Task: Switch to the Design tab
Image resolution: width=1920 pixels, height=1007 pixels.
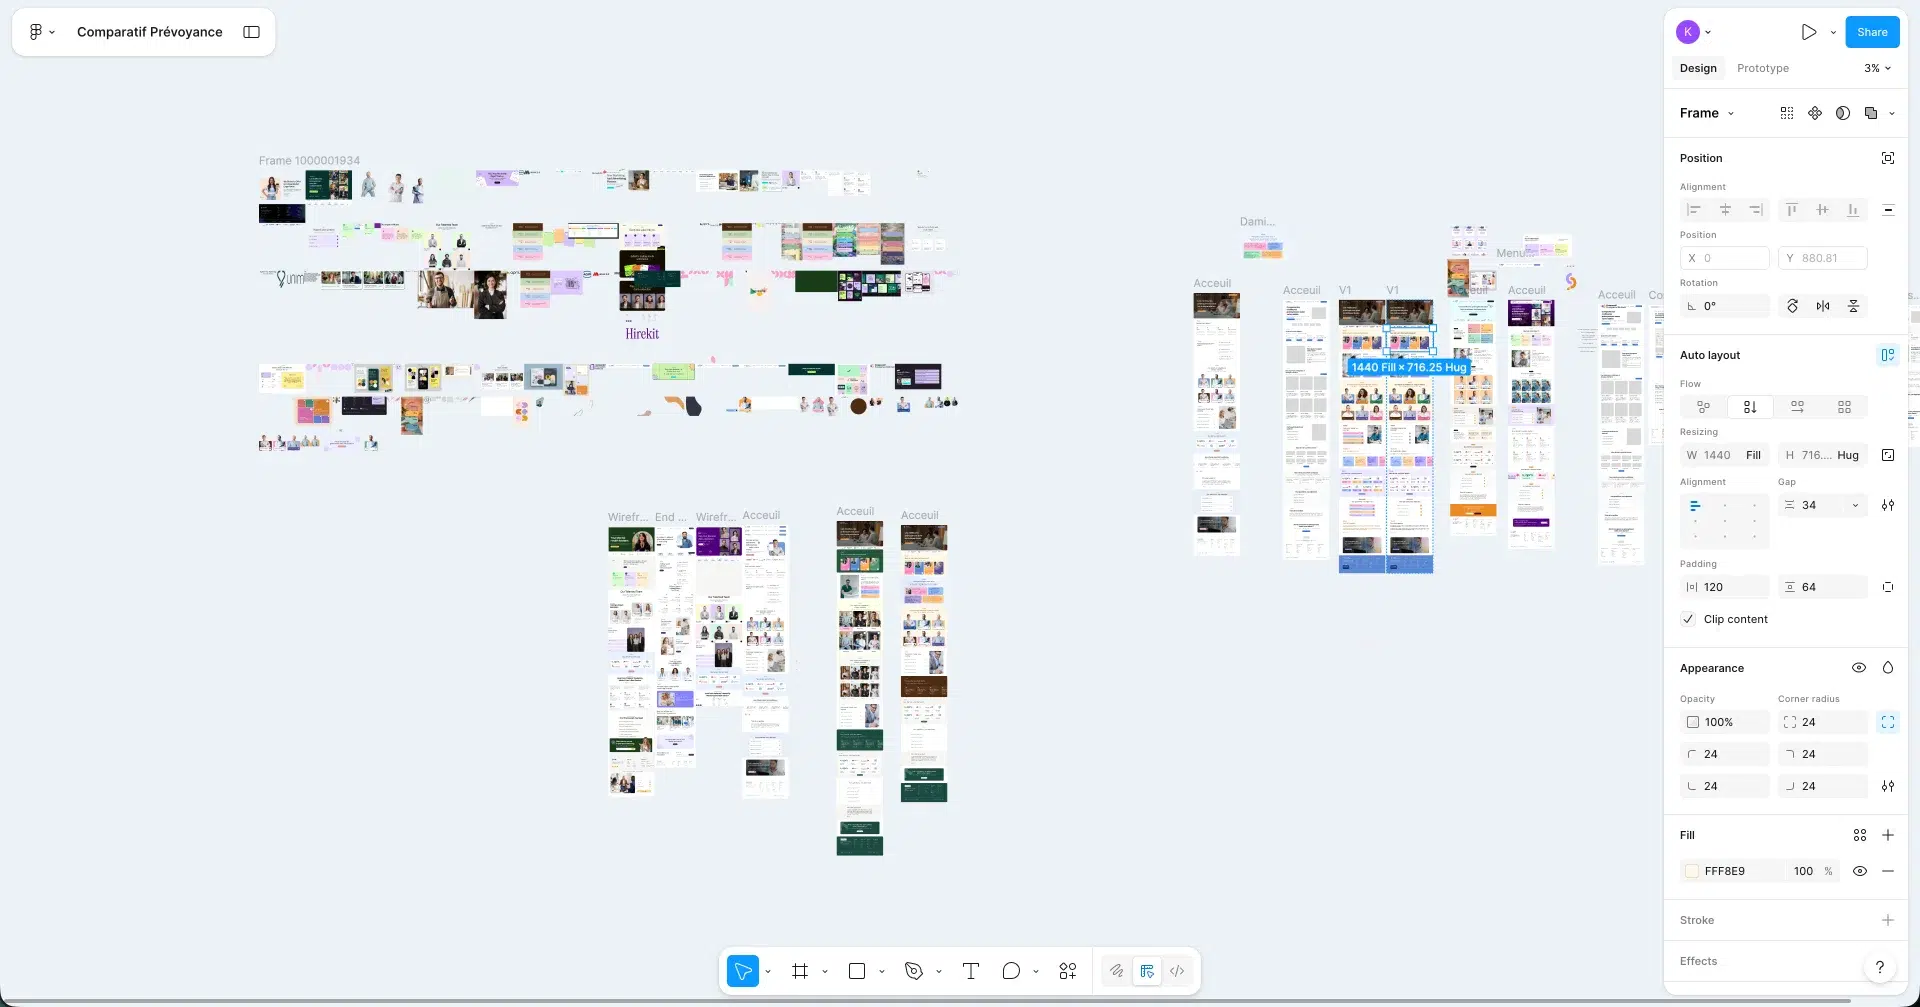Action: tap(1697, 68)
